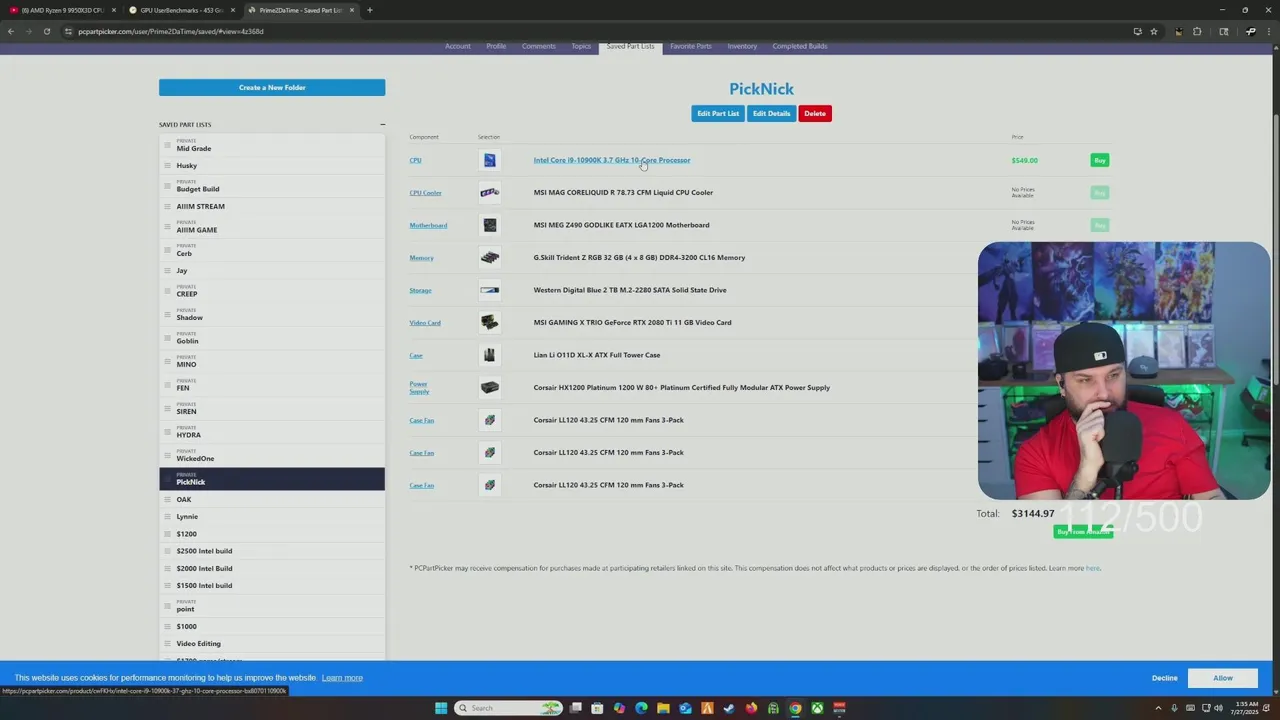Image resolution: width=1280 pixels, height=720 pixels.
Task: Click the Video Card component link
Action: coord(425,323)
